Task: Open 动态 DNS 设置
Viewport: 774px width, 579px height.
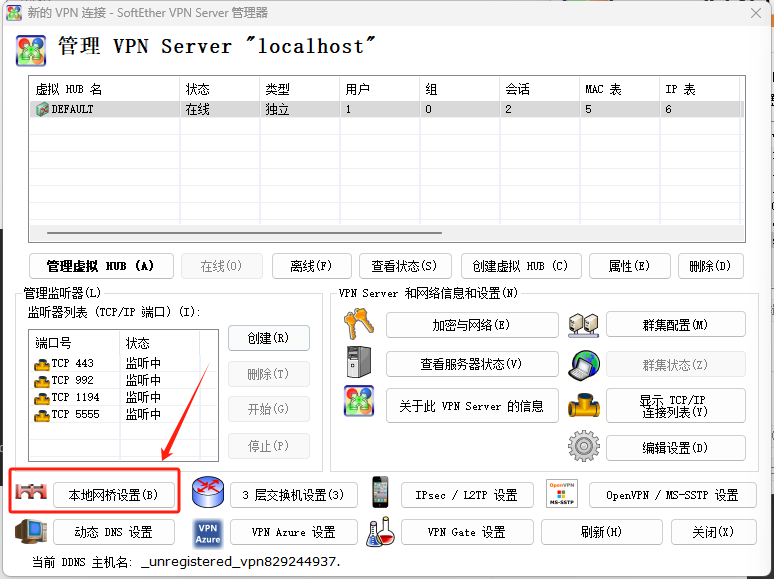Action: coord(114,532)
